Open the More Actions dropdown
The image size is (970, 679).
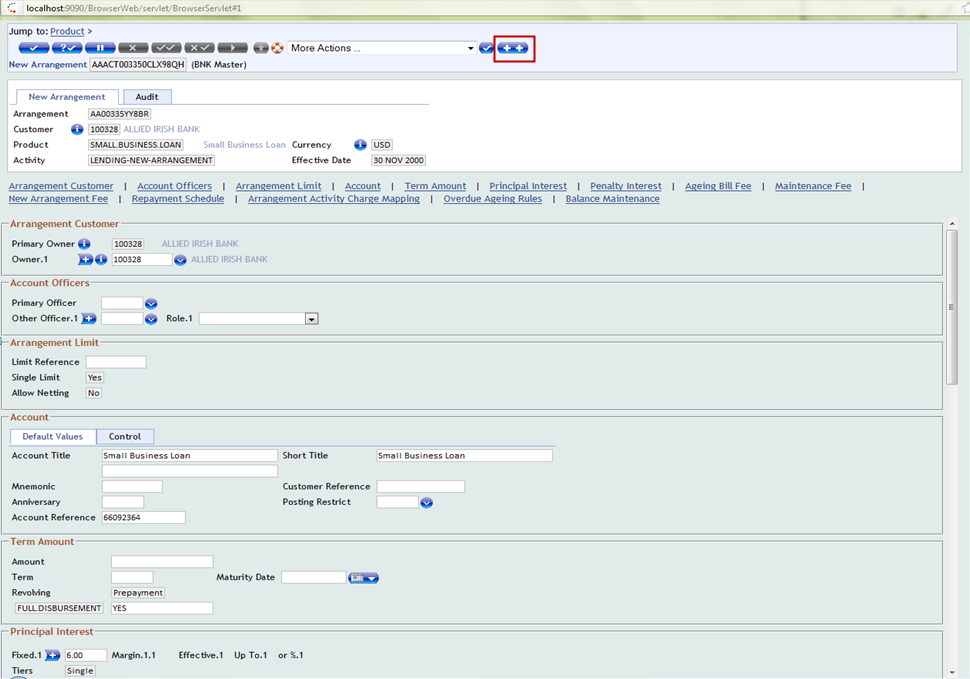coord(471,48)
